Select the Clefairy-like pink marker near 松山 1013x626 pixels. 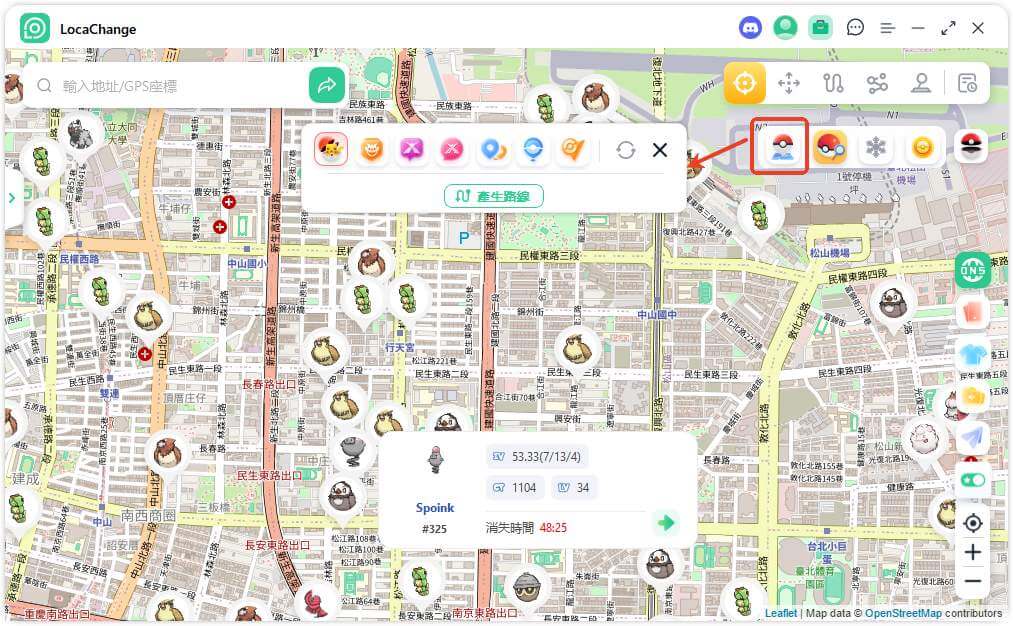coord(923,438)
